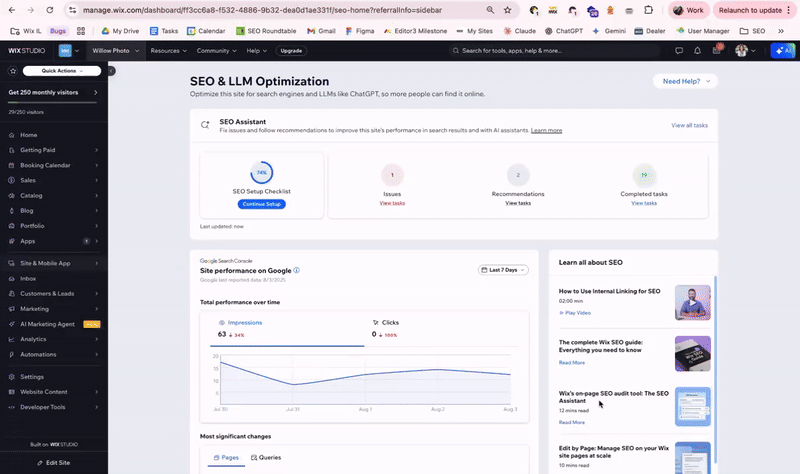Viewport: 800px width, 474px height.
Task: Click the 74% SEO Setup progress circle
Action: (262, 172)
